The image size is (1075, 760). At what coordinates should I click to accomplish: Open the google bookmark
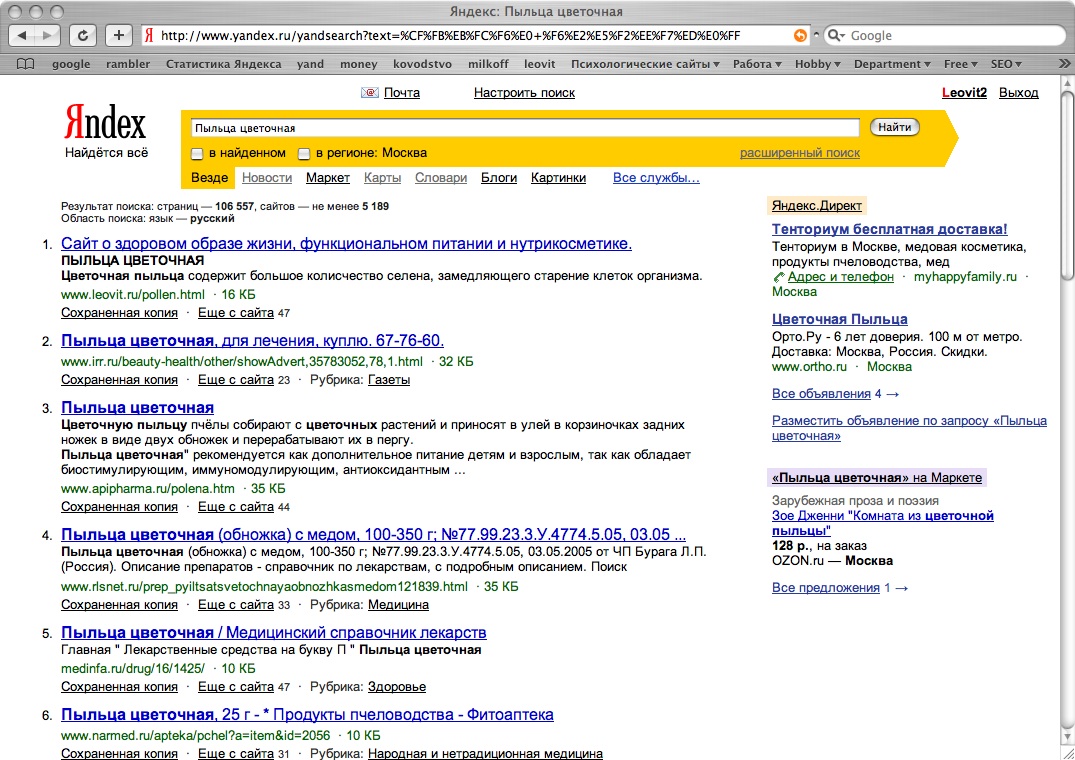[x=71, y=64]
